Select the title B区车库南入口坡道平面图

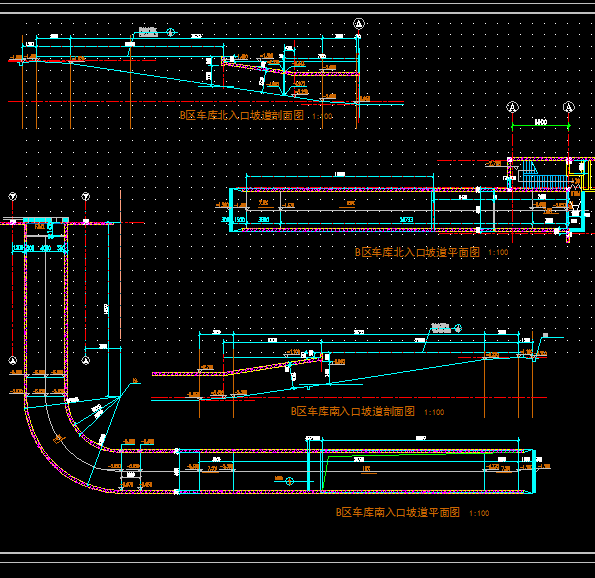[398, 512]
